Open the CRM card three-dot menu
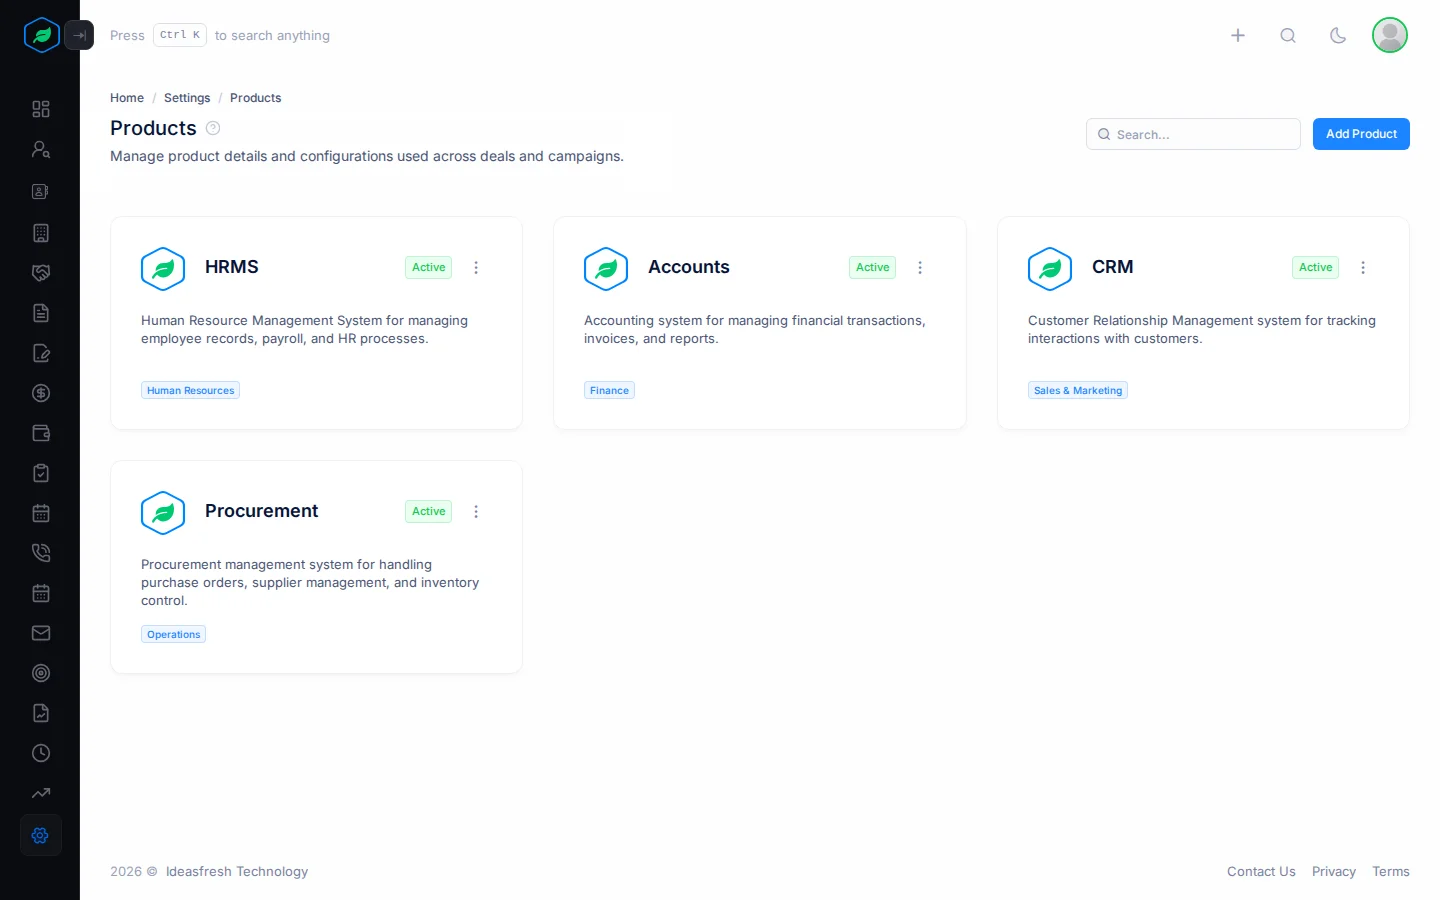 click(1363, 267)
